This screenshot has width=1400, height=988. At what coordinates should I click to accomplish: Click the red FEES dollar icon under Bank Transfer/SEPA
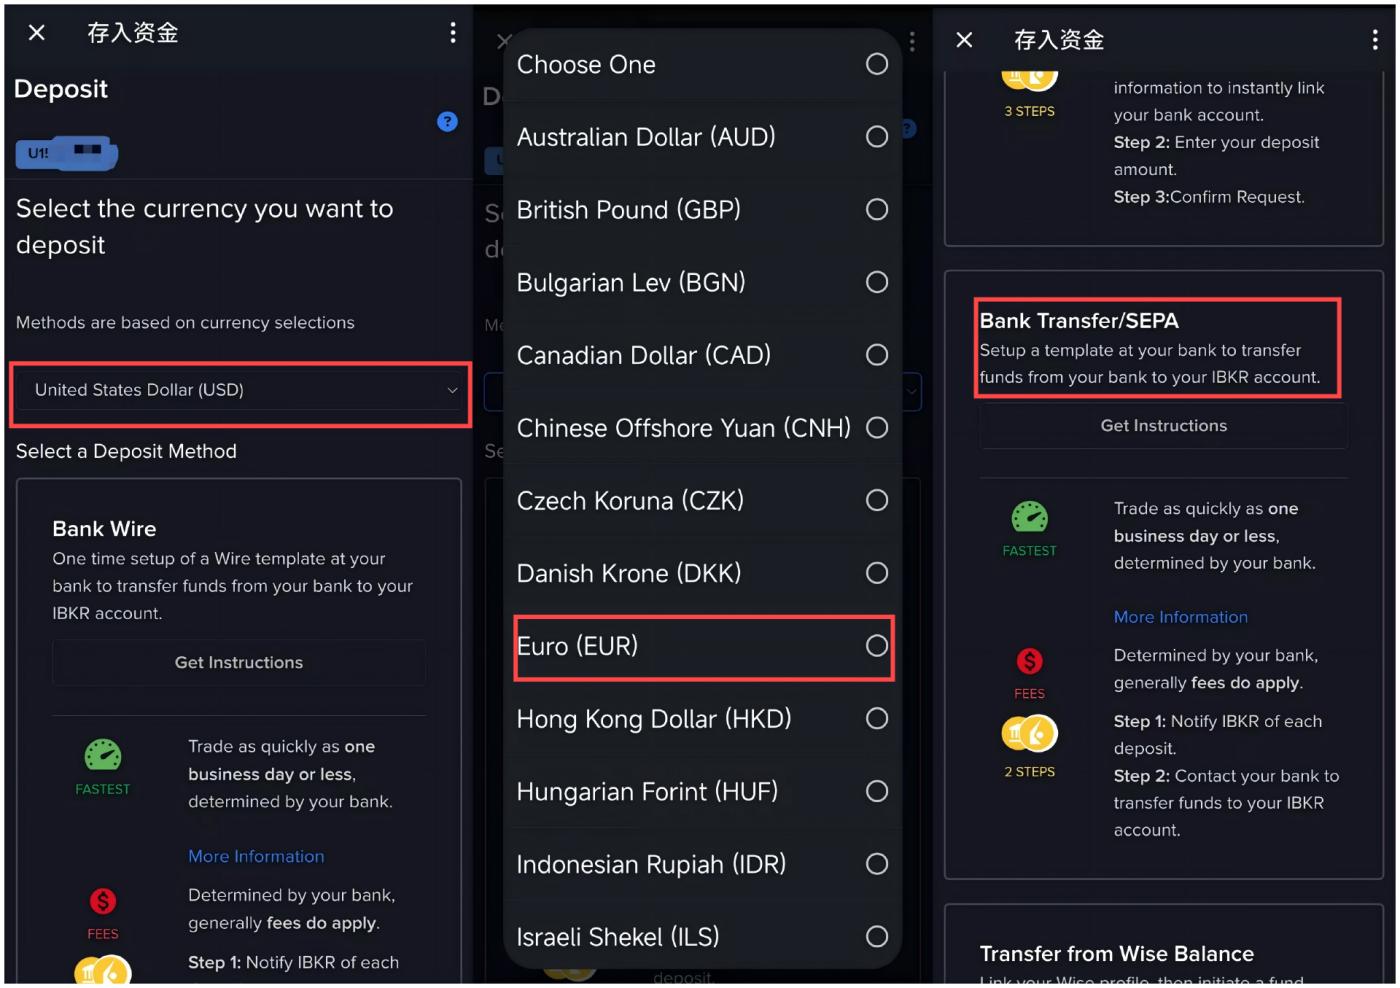(1029, 661)
